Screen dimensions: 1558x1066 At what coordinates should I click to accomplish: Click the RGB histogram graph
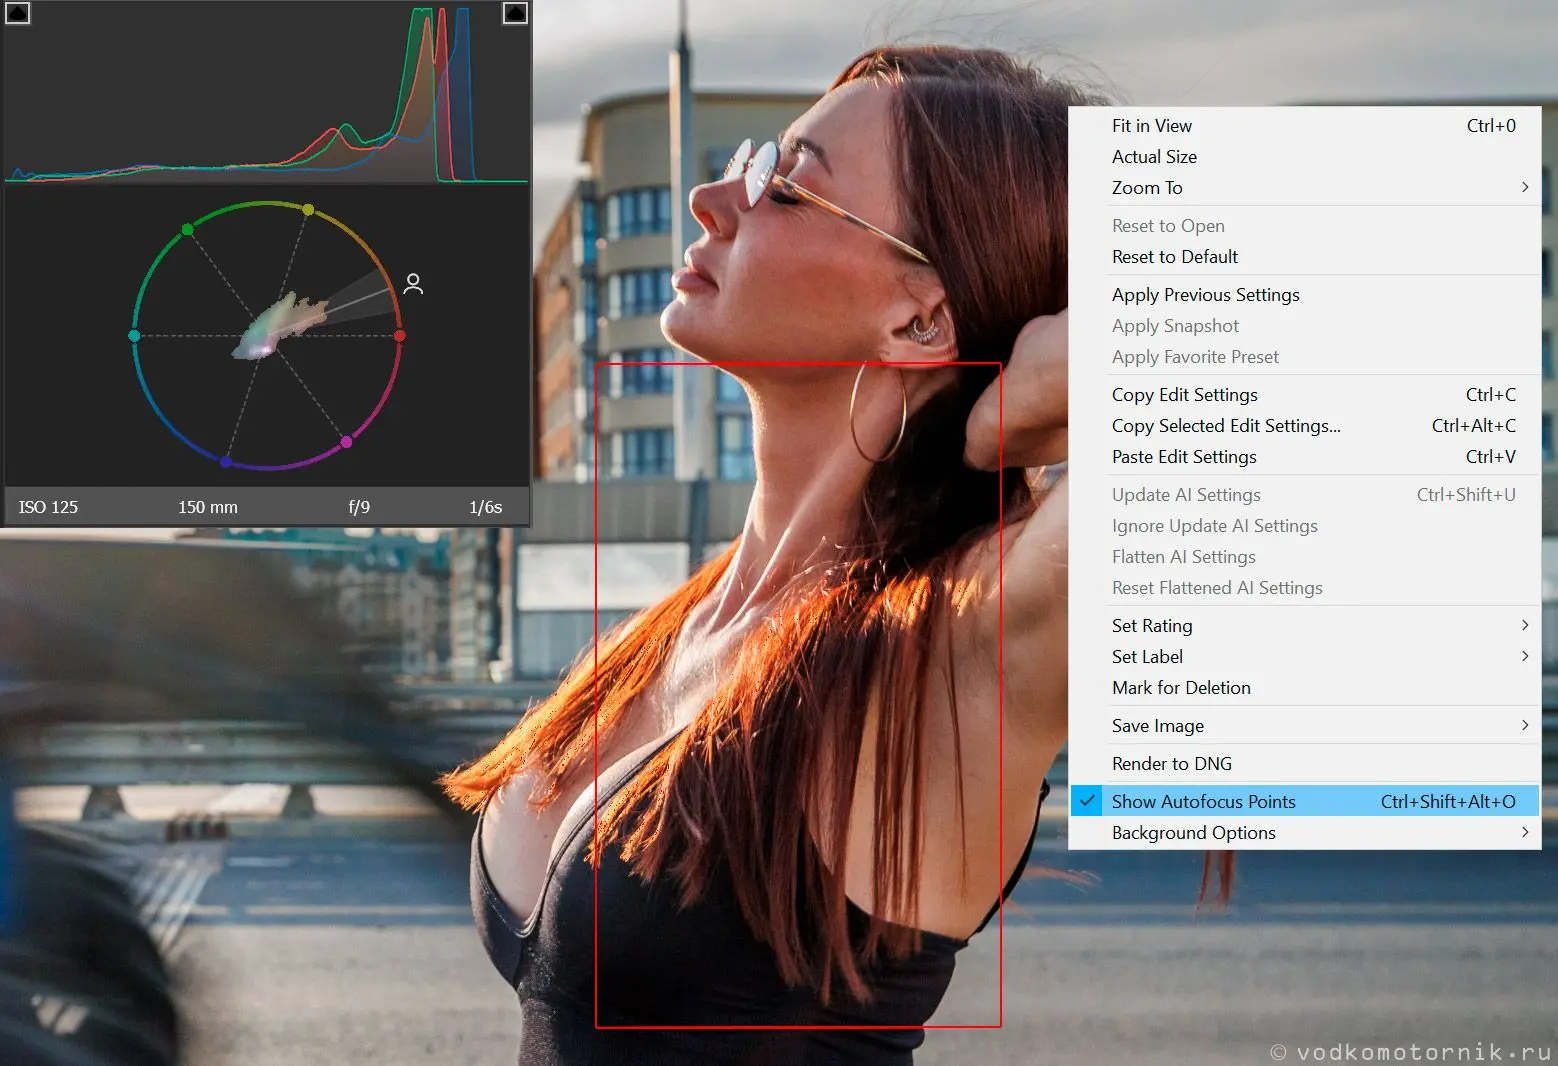pyautogui.click(x=267, y=94)
